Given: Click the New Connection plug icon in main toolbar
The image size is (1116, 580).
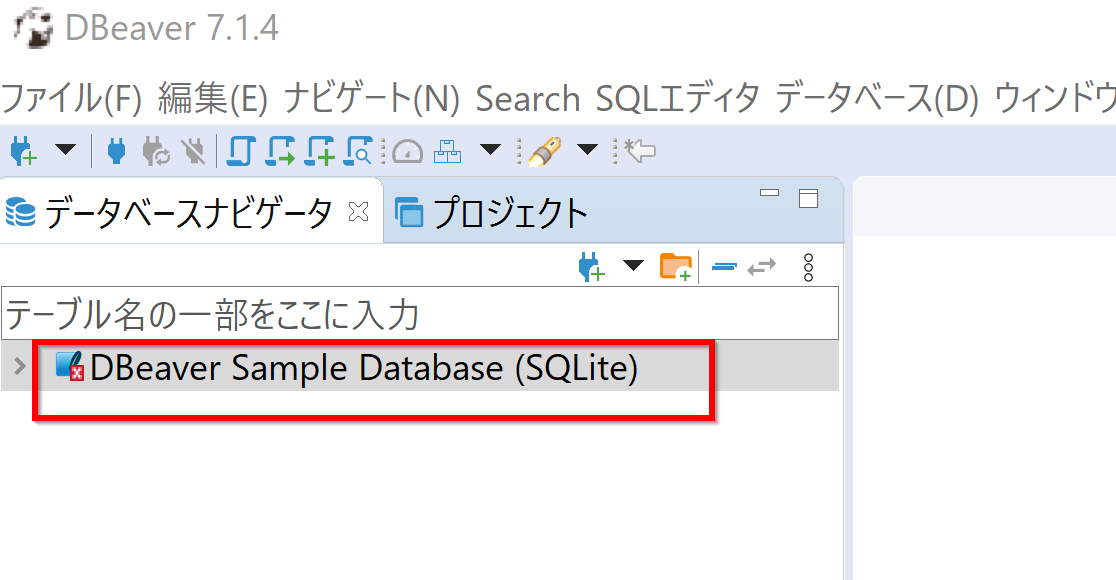Looking at the screenshot, I should (23, 151).
